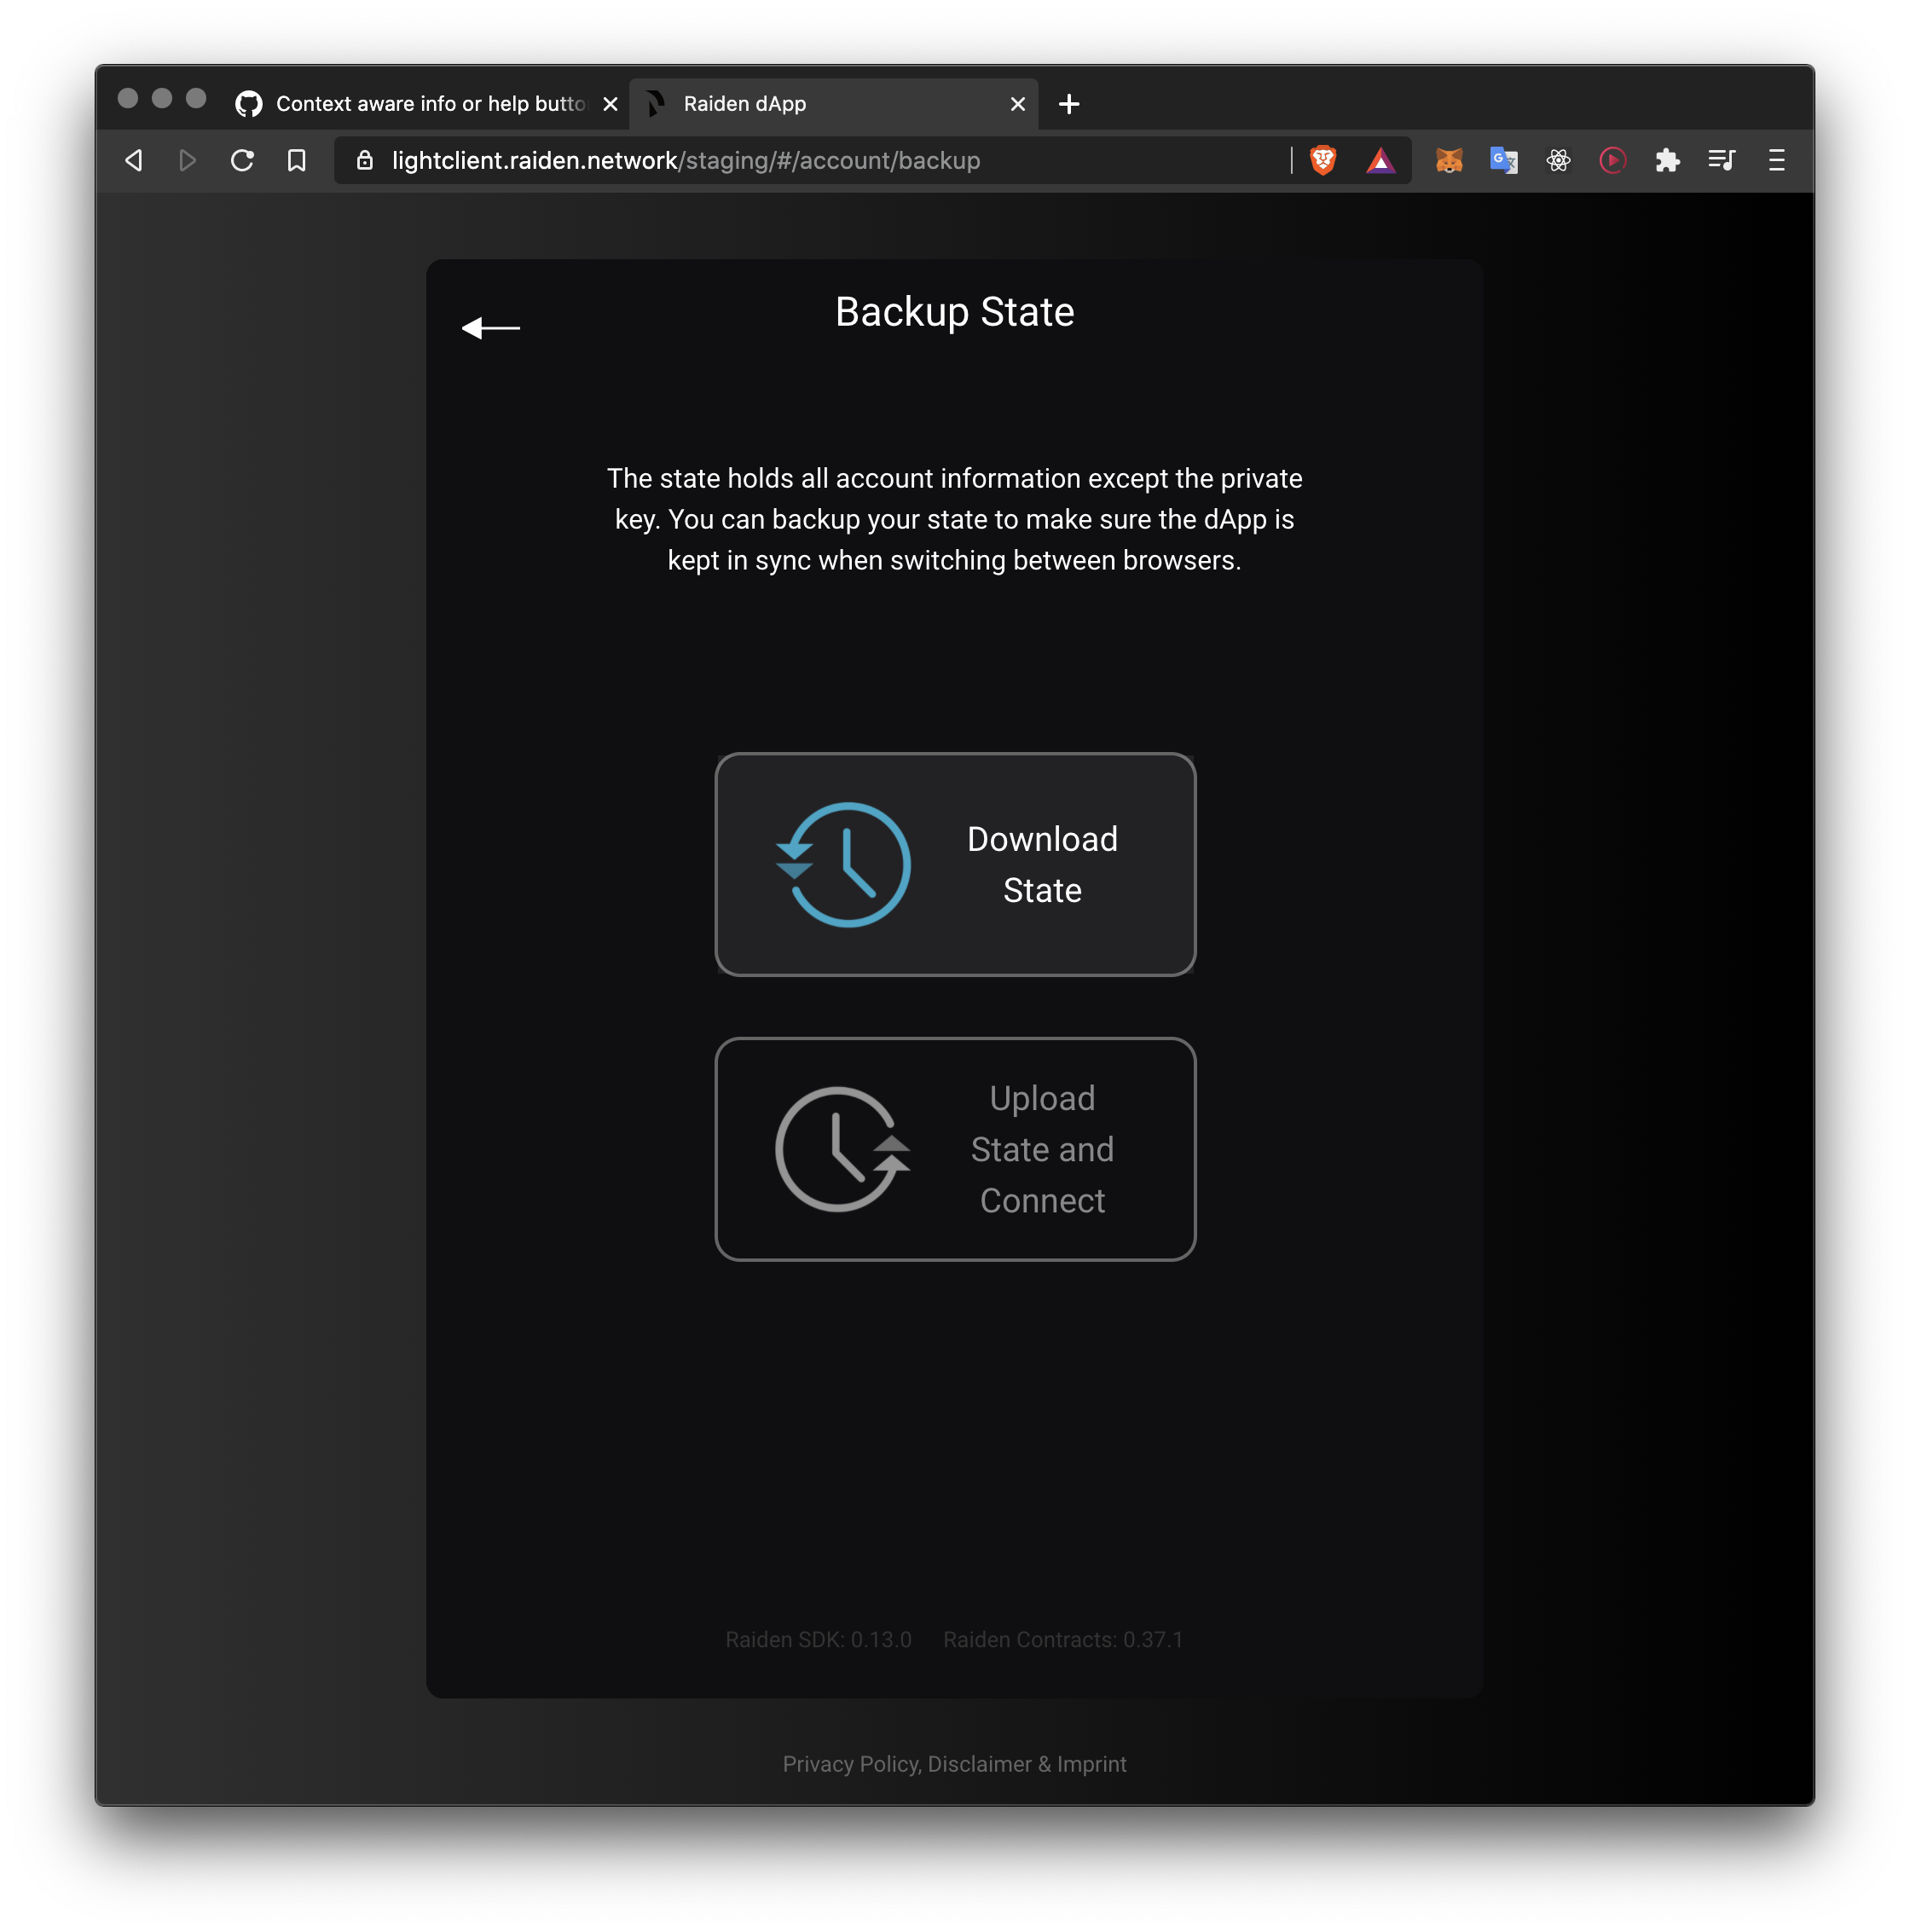Viewport: 1910px width, 1932px height.
Task: Click the Raiden favicon on second tab
Action: click(655, 104)
